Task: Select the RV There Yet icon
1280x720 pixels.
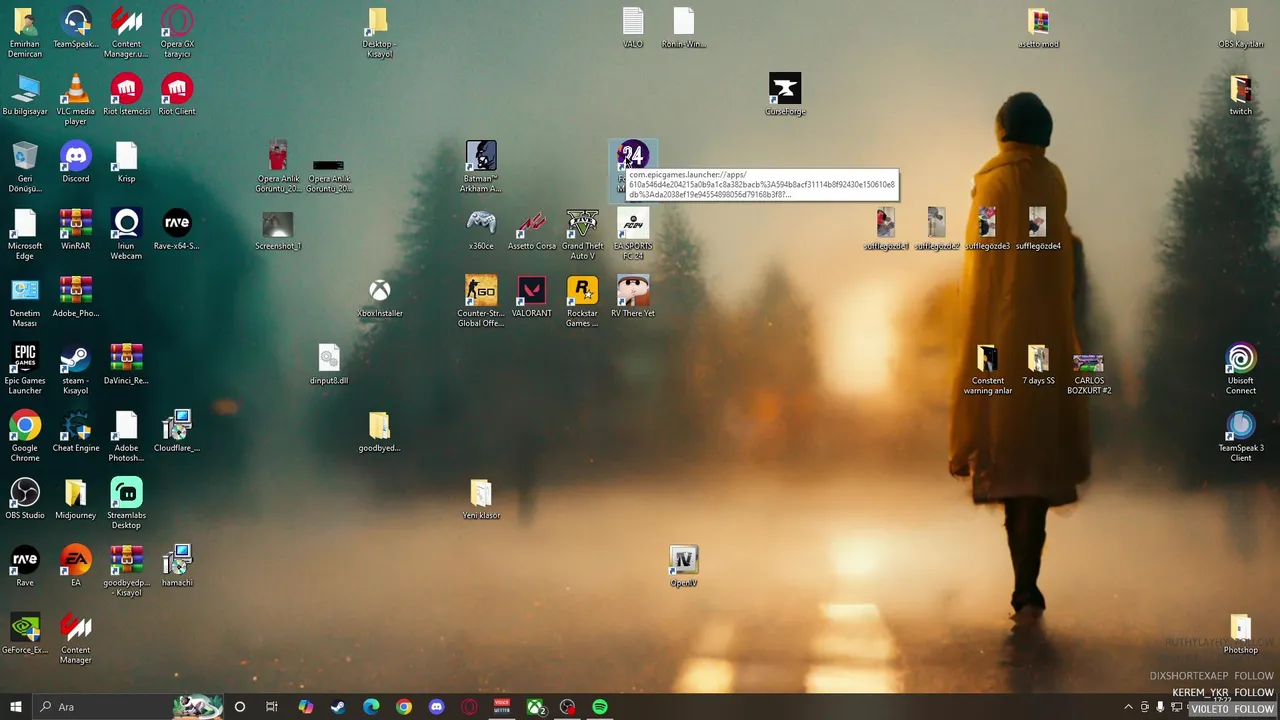Action: pos(633,297)
